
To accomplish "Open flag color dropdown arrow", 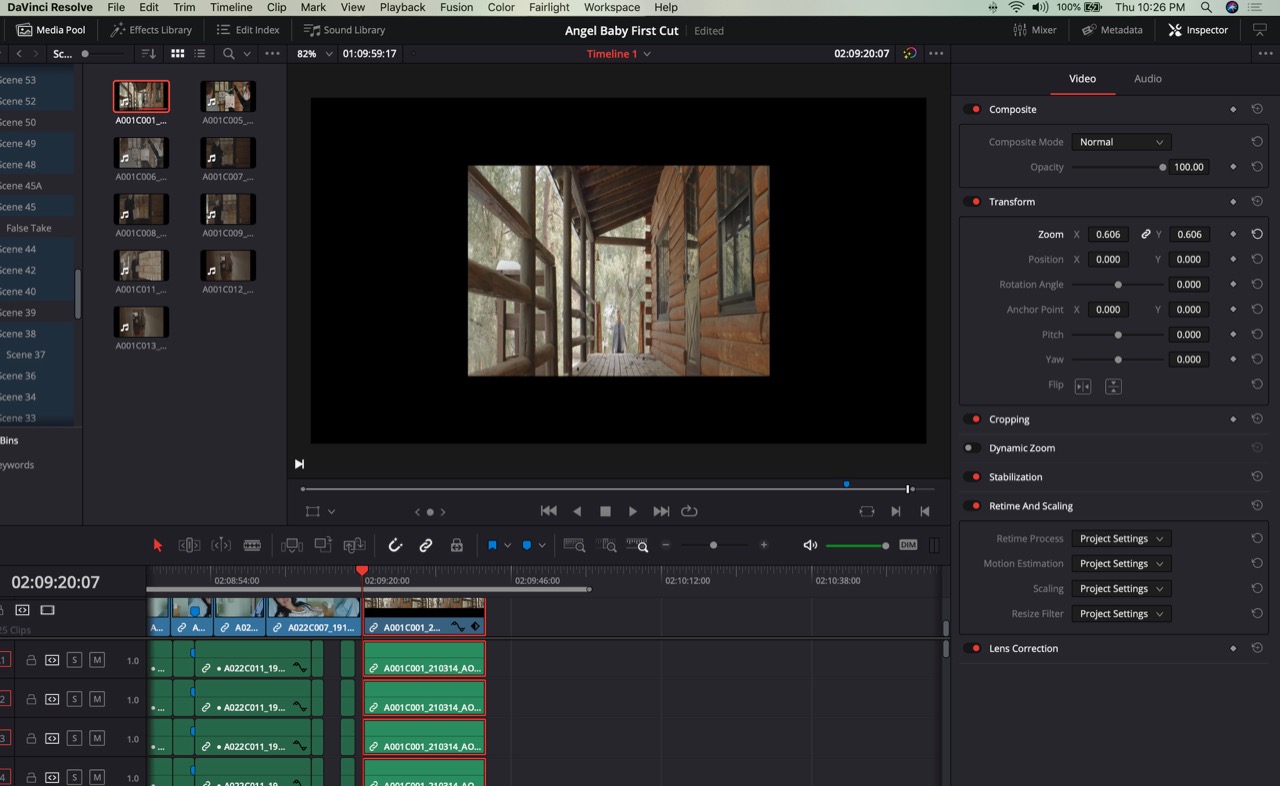I will (508, 545).
